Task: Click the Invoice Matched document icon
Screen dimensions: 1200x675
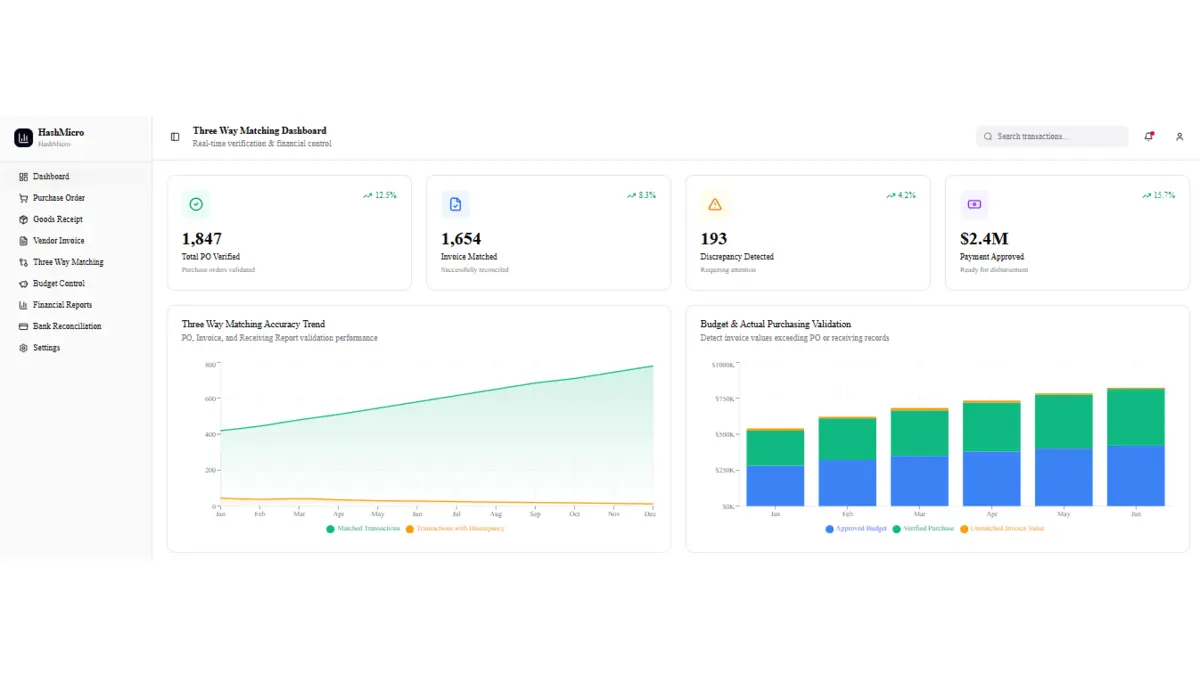Action: point(455,204)
